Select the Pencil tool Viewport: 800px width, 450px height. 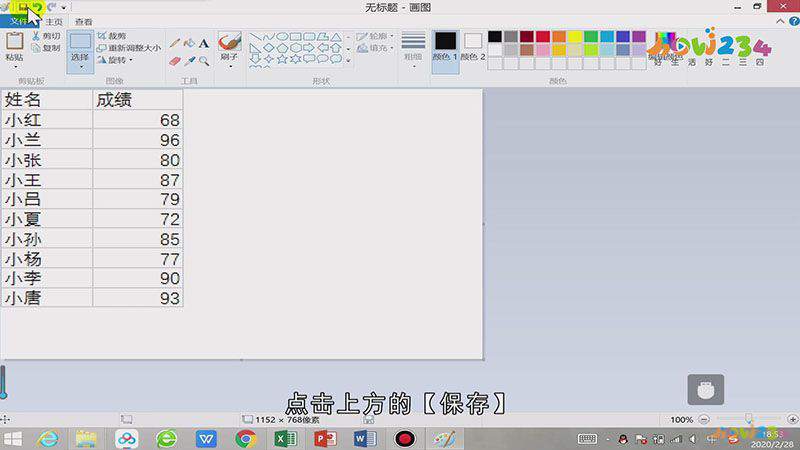tap(175, 43)
